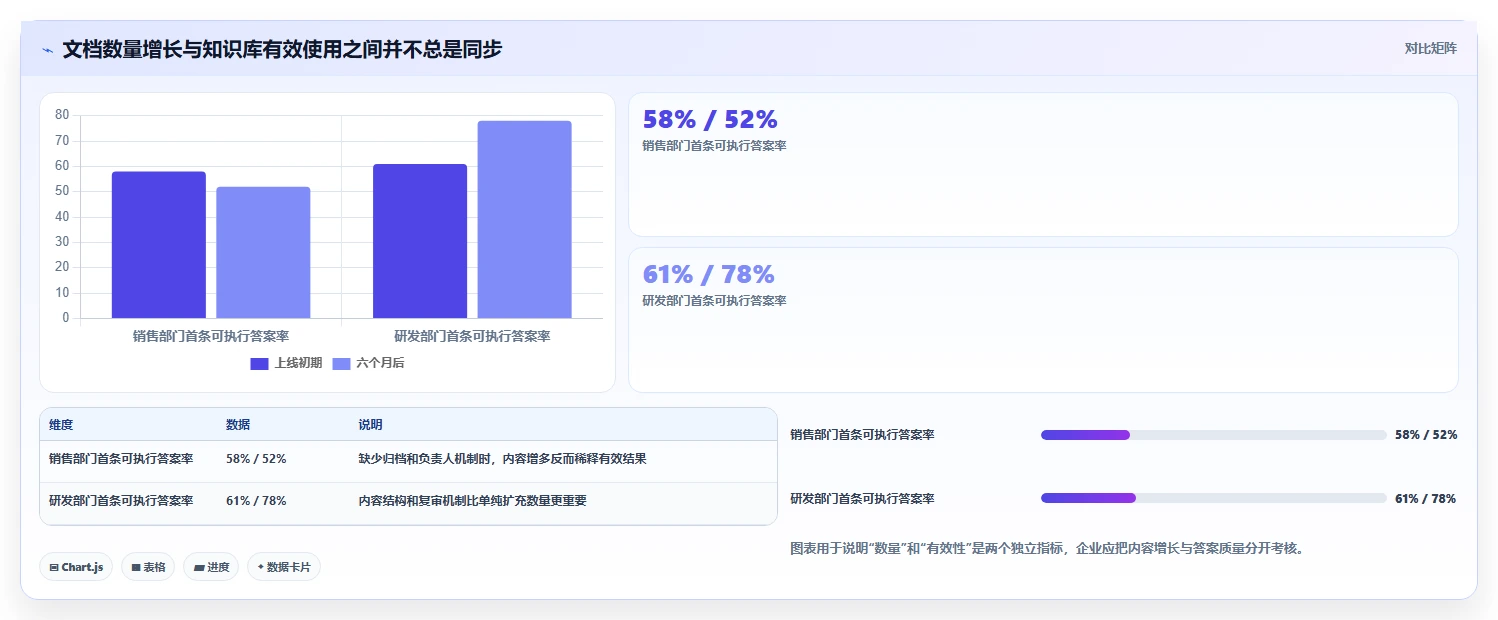1498x620 pixels.
Task: Click 销售部门首条可执行答案率 caption in the data card
Action: click(715, 146)
